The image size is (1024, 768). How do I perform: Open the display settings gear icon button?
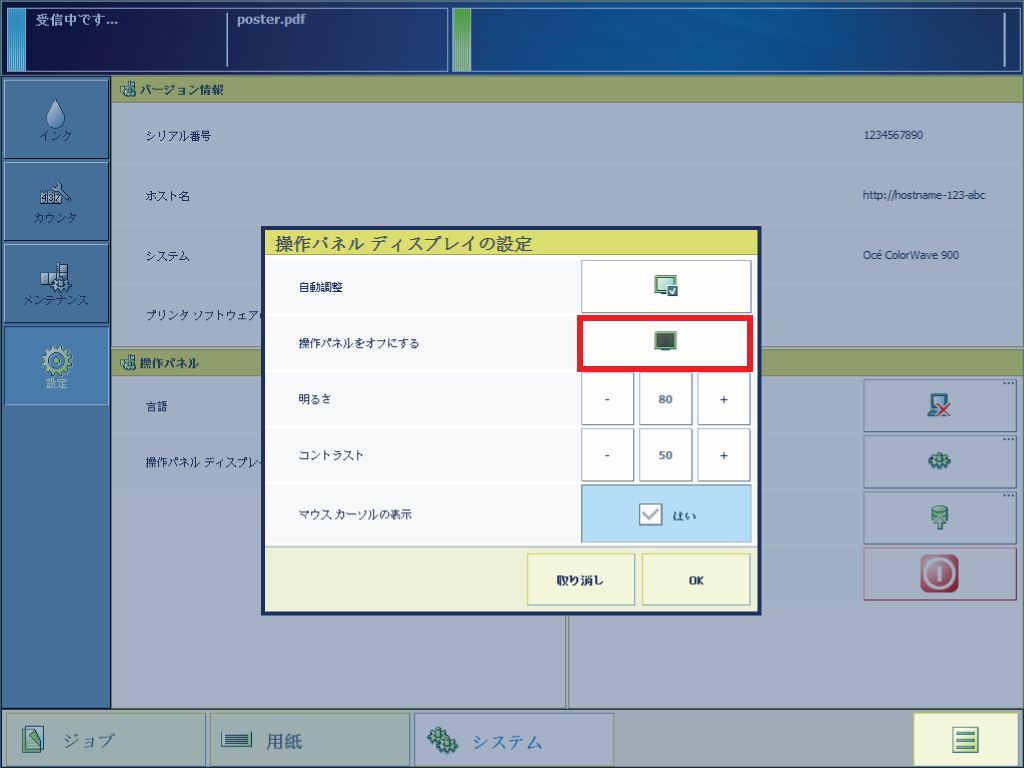pyautogui.click(x=940, y=462)
